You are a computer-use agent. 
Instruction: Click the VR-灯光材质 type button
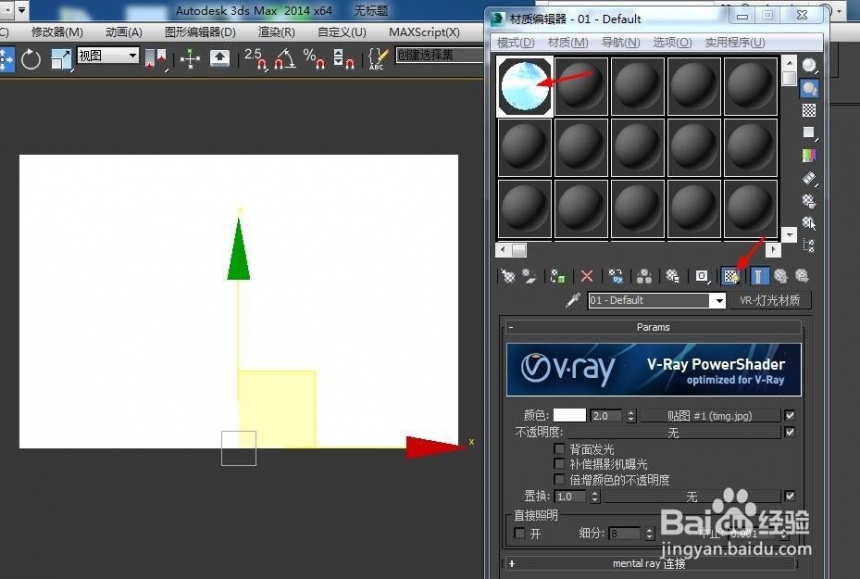[770, 300]
